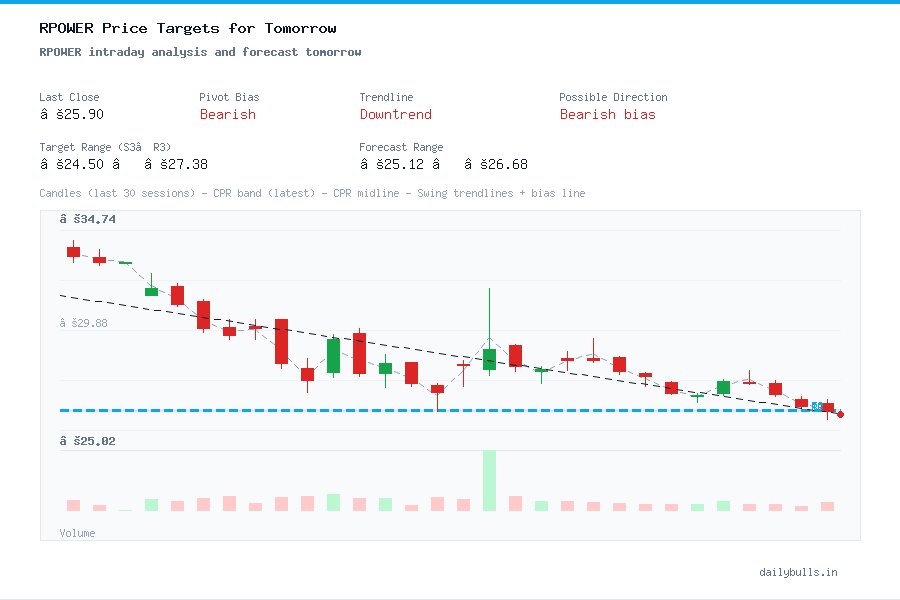Click the red dot at the trend line end
900x600 pixels.
click(x=839, y=413)
